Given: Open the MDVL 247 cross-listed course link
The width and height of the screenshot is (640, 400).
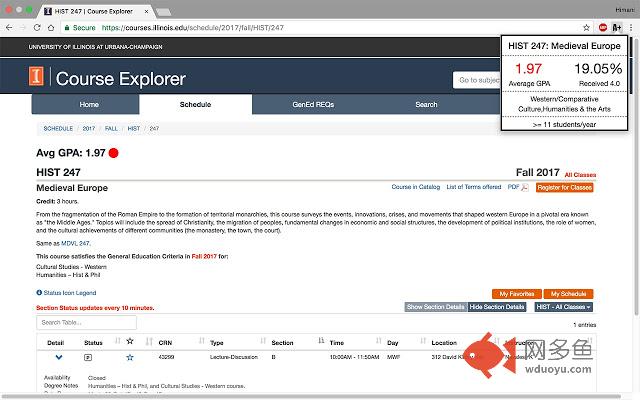Looking at the screenshot, I should (x=75, y=243).
